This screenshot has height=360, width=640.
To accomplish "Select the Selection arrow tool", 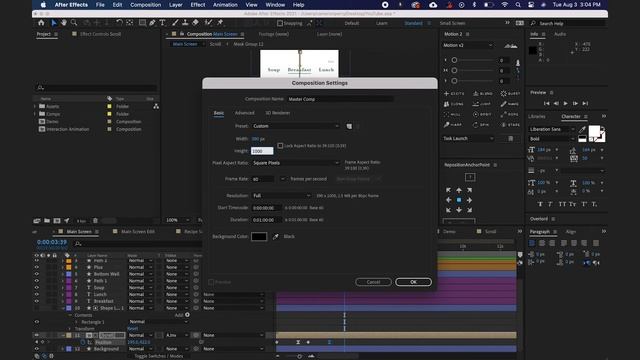I will coord(53,23).
